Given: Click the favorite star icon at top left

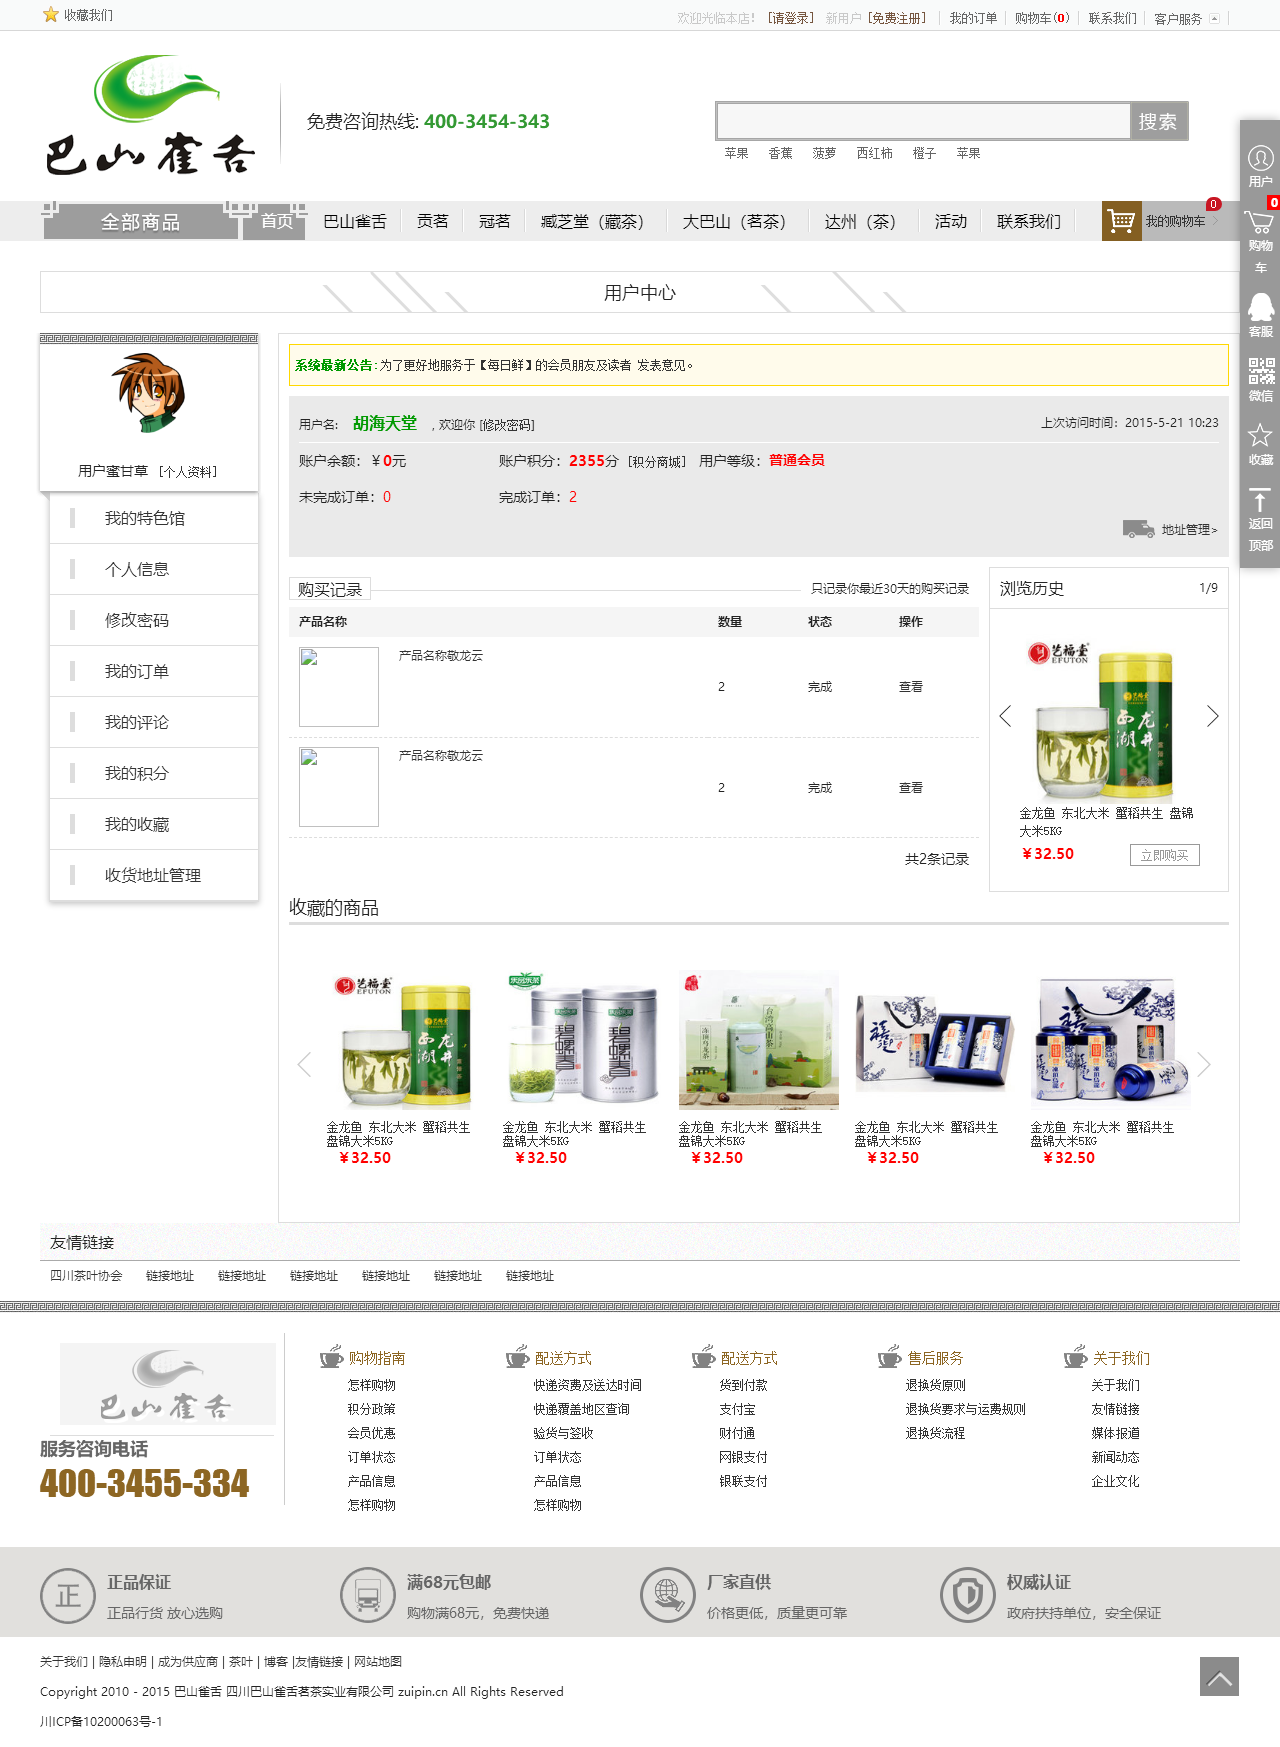Looking at the screenshot, I should 51,15.
